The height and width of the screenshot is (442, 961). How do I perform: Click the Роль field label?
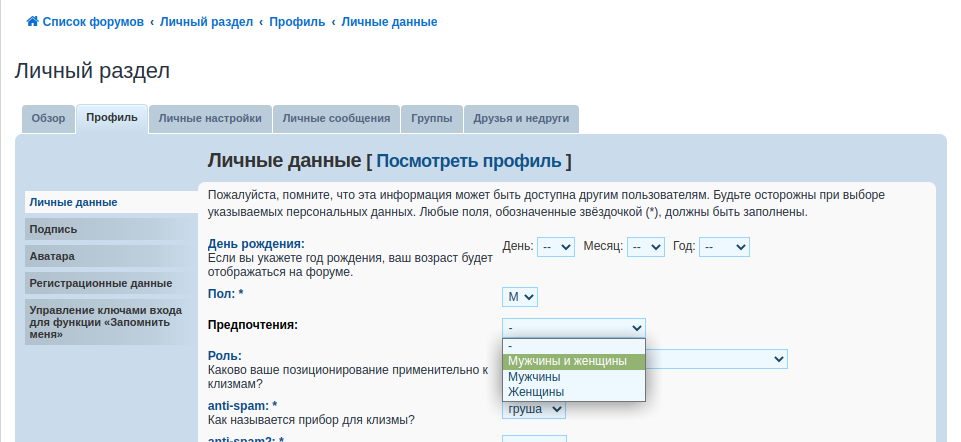pos(225,356)
